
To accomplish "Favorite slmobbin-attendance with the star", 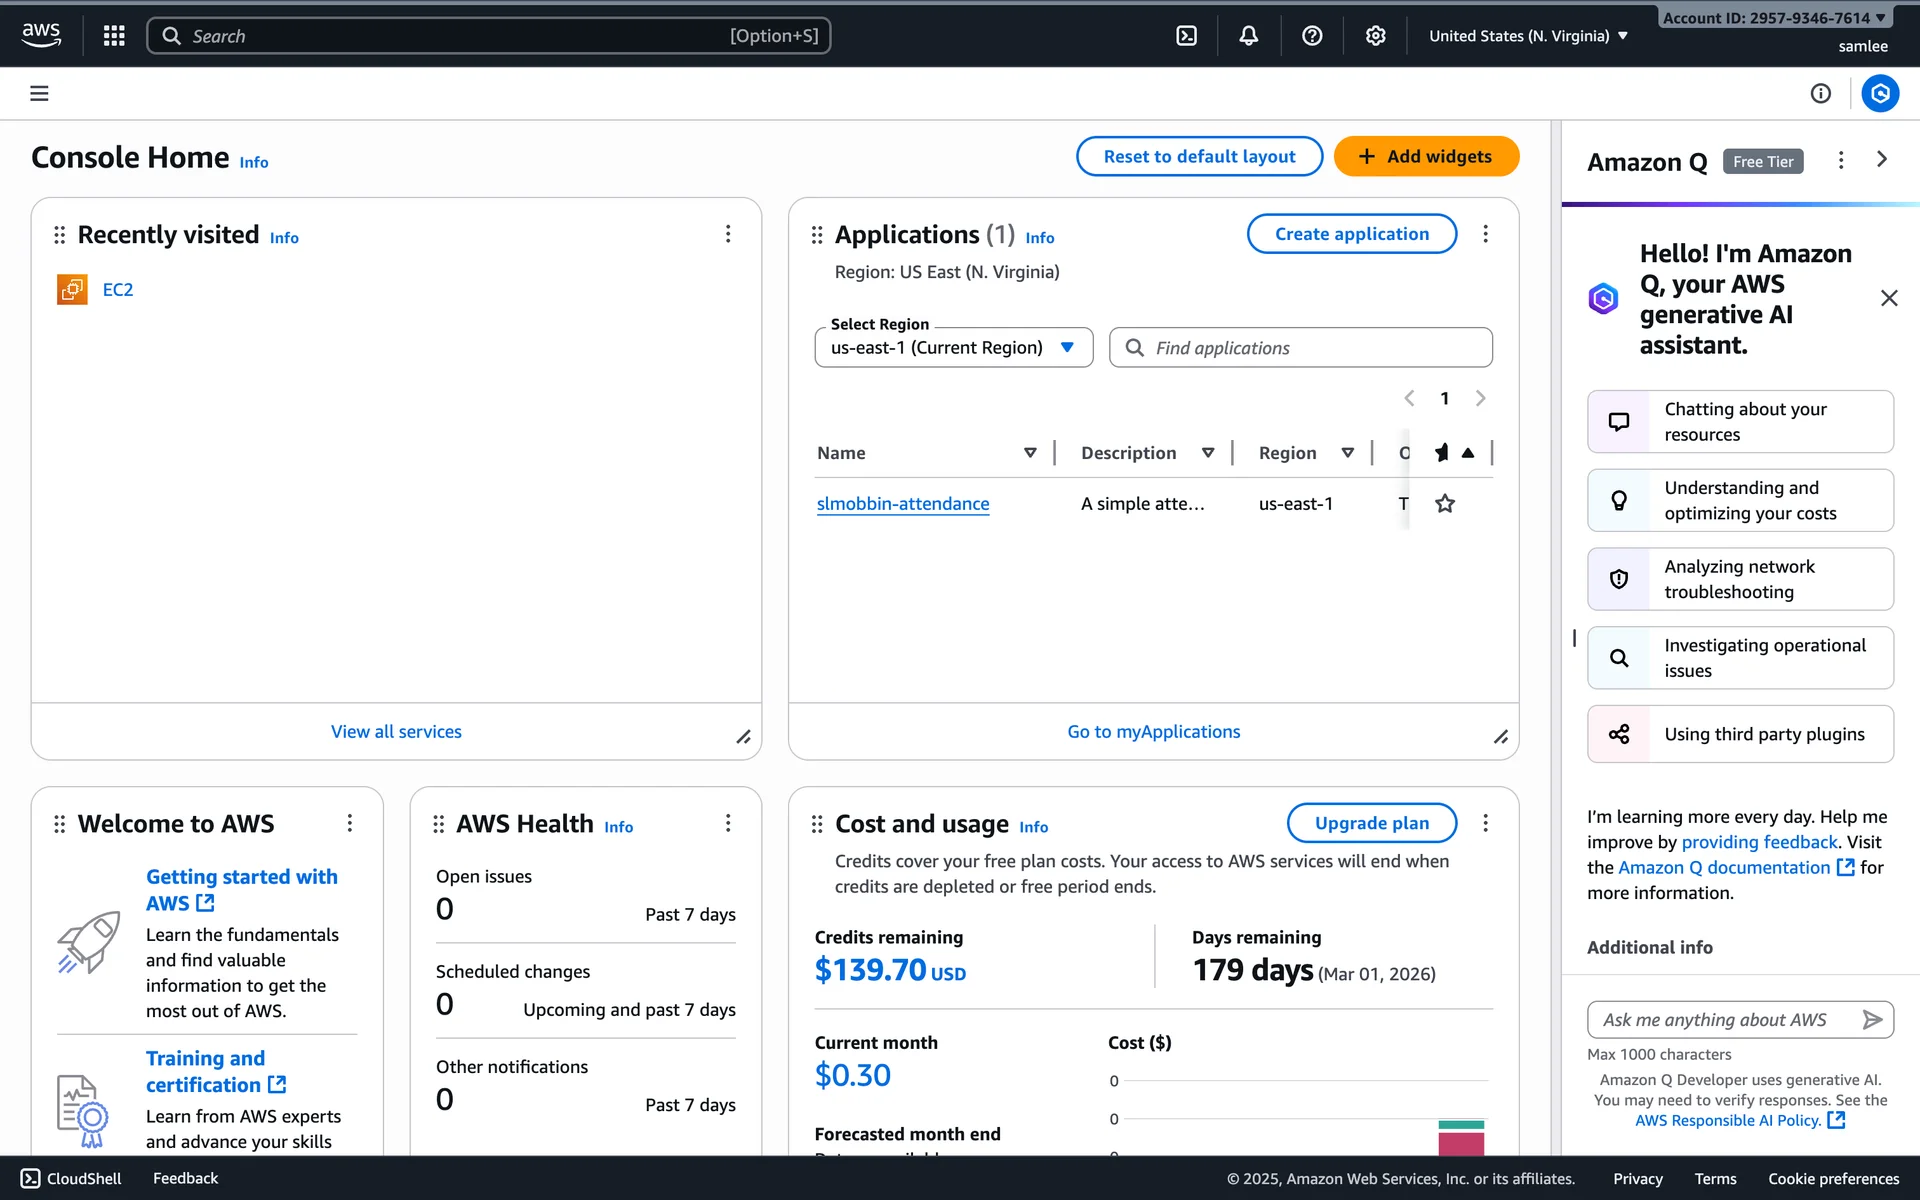I will coord(1445,503).
